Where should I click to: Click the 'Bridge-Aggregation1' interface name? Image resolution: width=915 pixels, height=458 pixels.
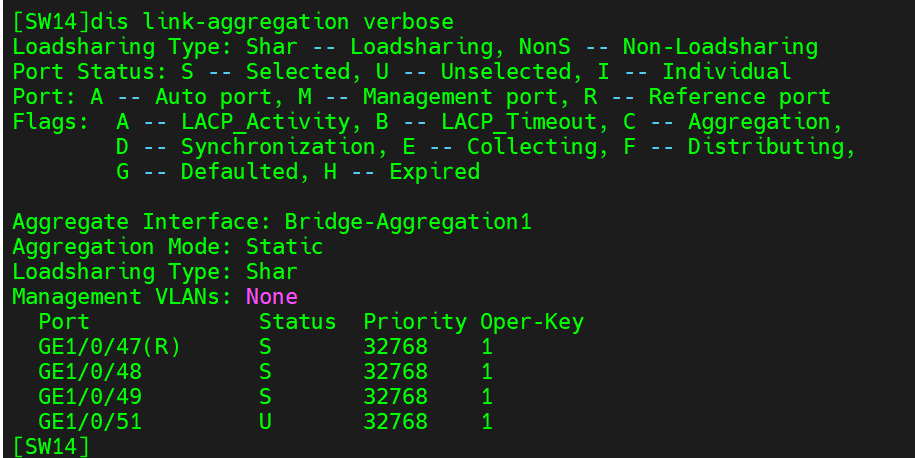coord(407,222)
